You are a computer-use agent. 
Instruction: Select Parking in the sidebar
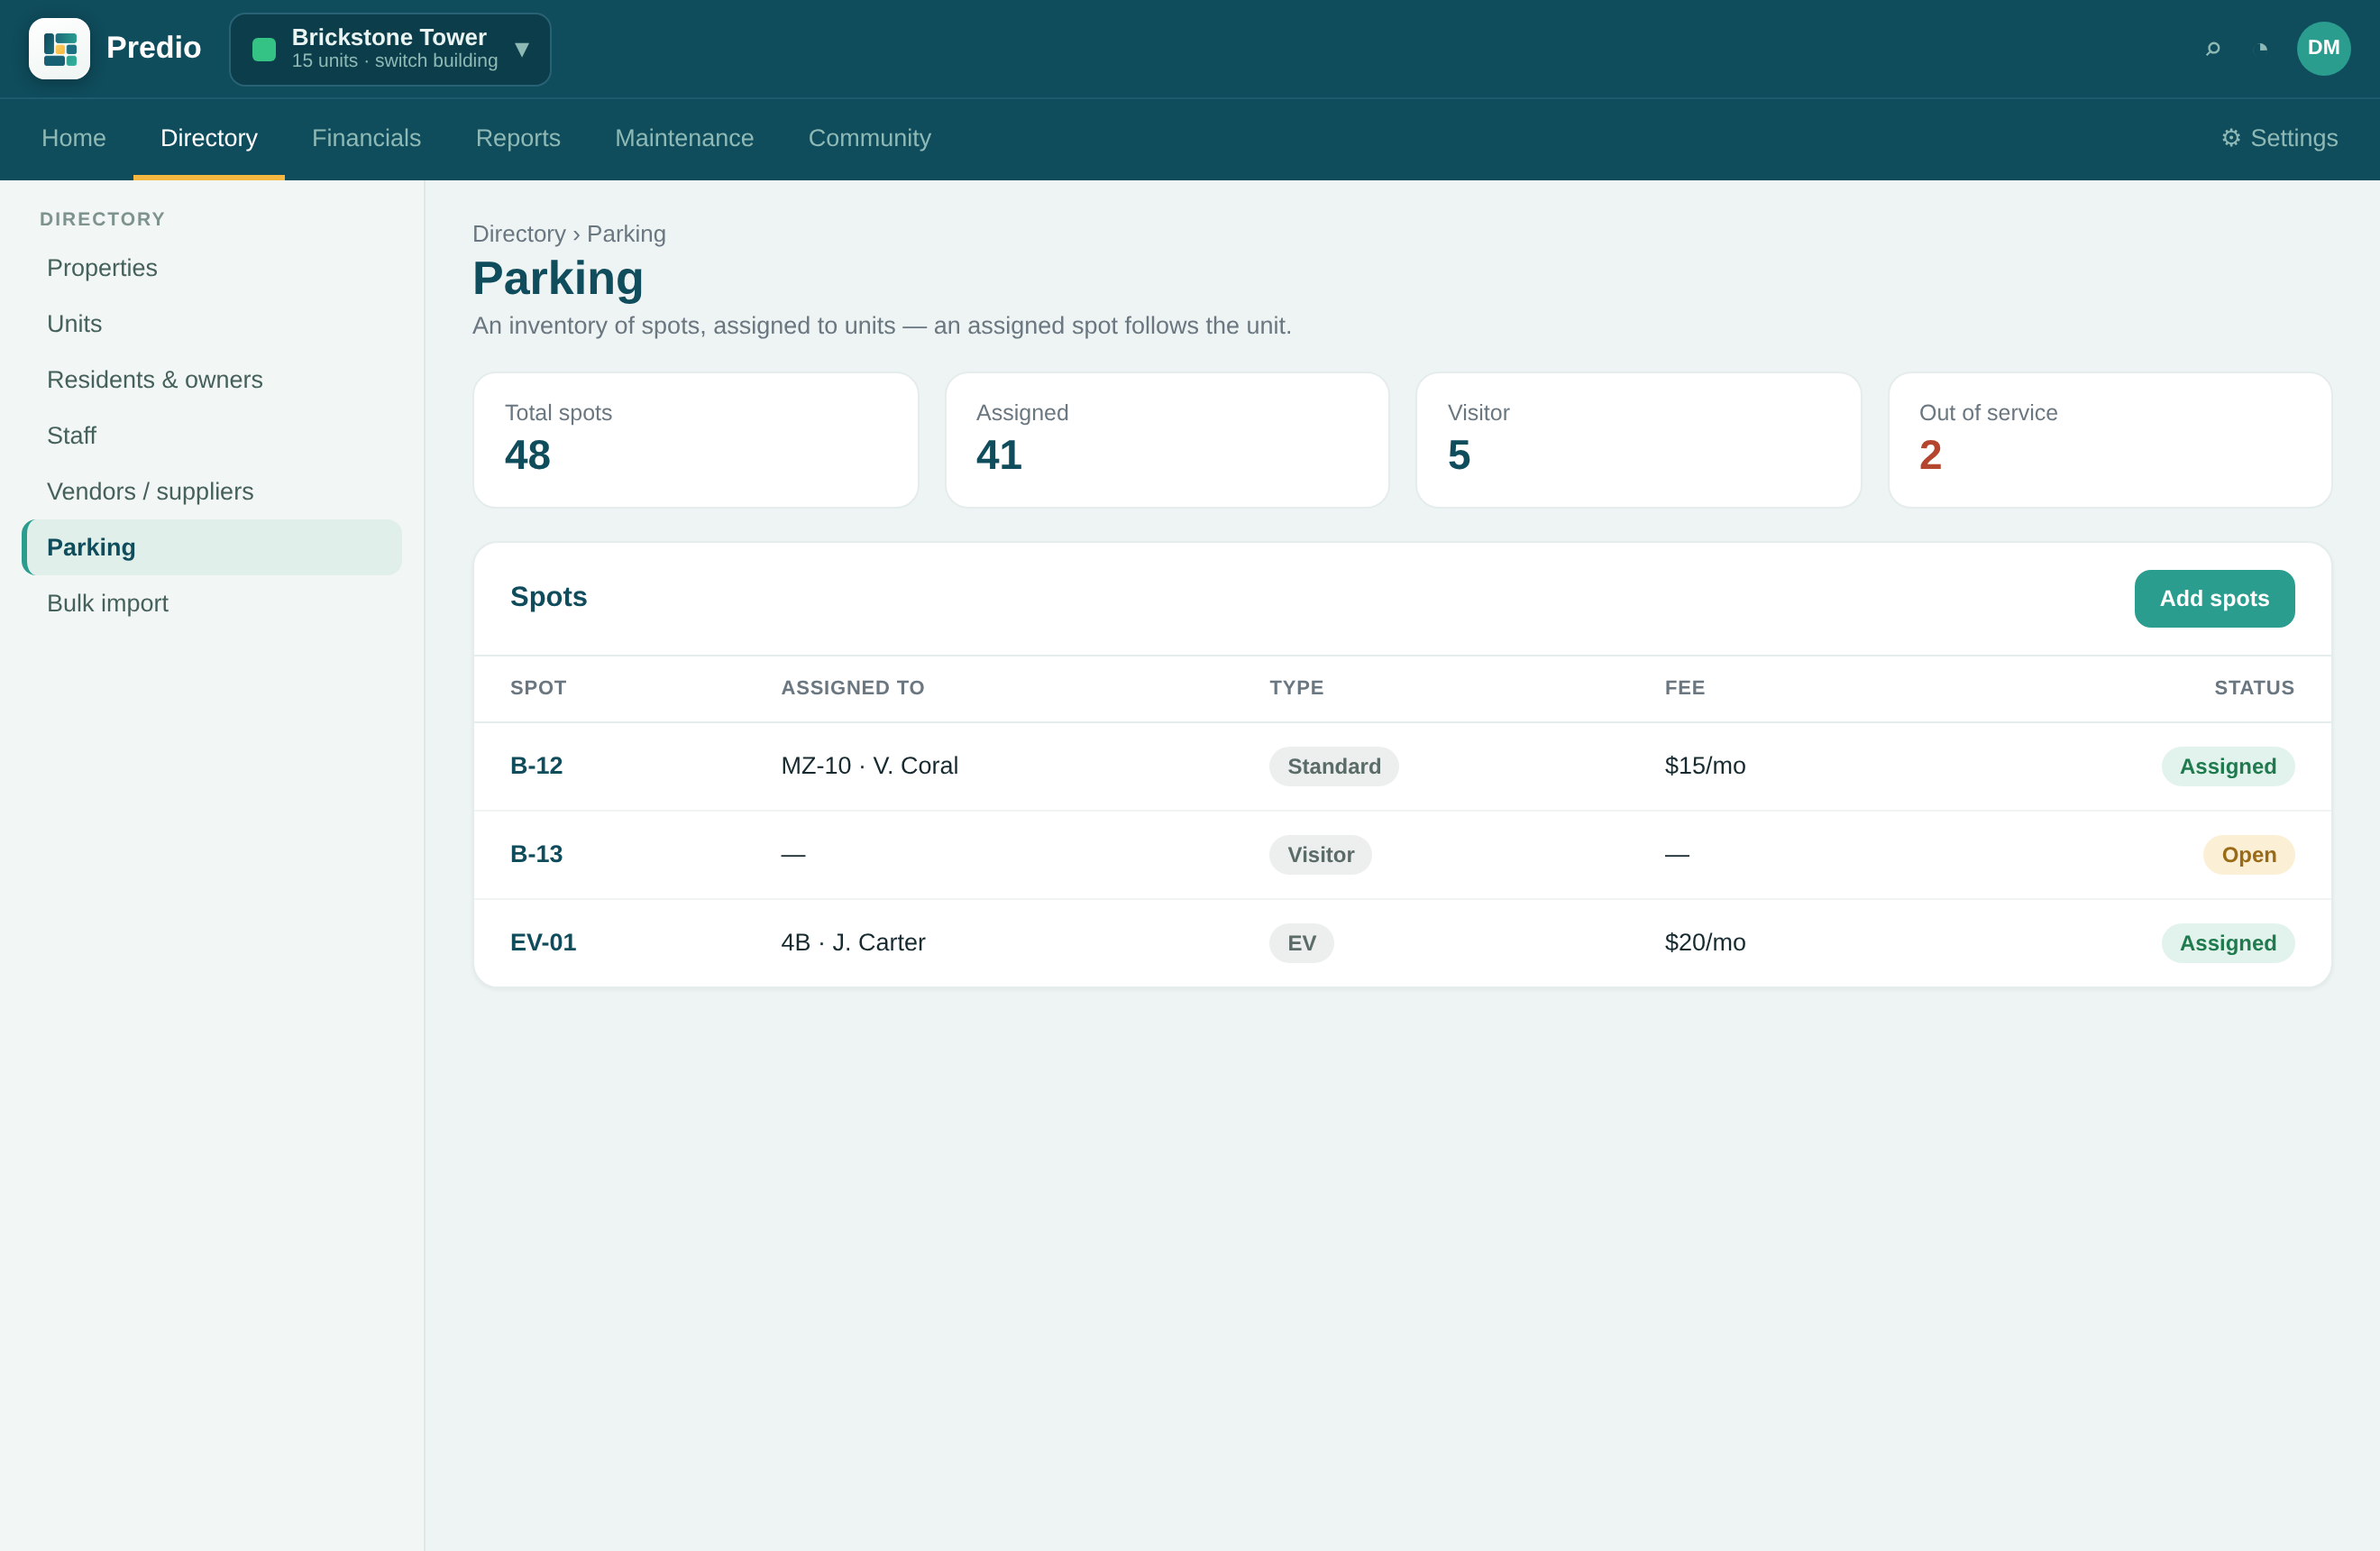click(212, 547)
